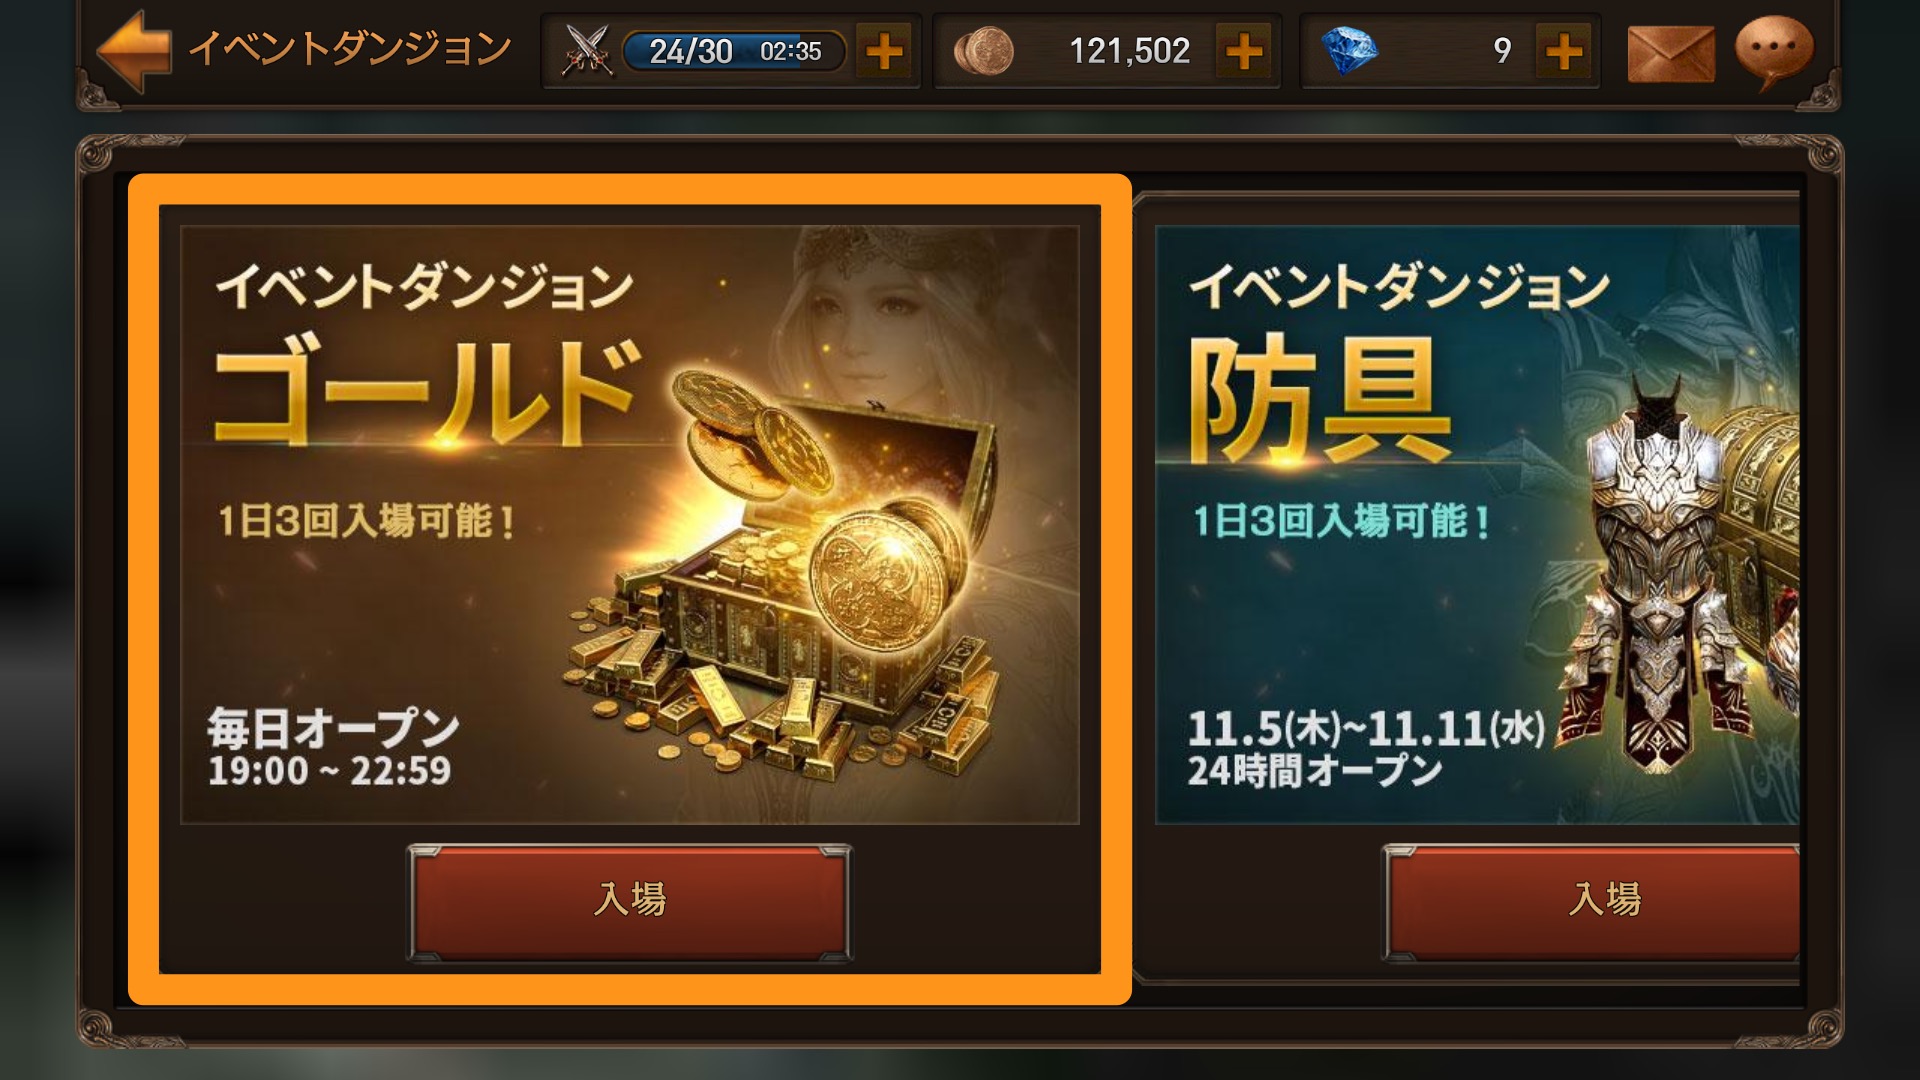Tap the 121,502 coin amount
This screenshot has height=1080, width=1920.
(x=1130, y=51)
